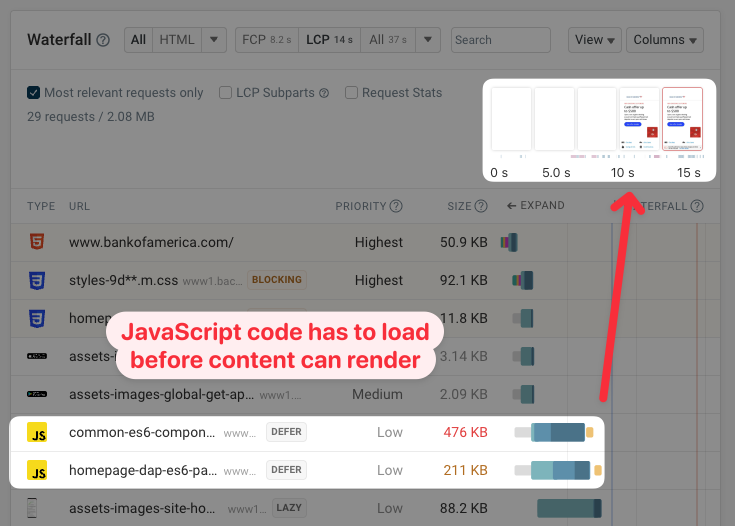Click the HTML5 icon for www.bankofamerica.com

pos(37,242)
